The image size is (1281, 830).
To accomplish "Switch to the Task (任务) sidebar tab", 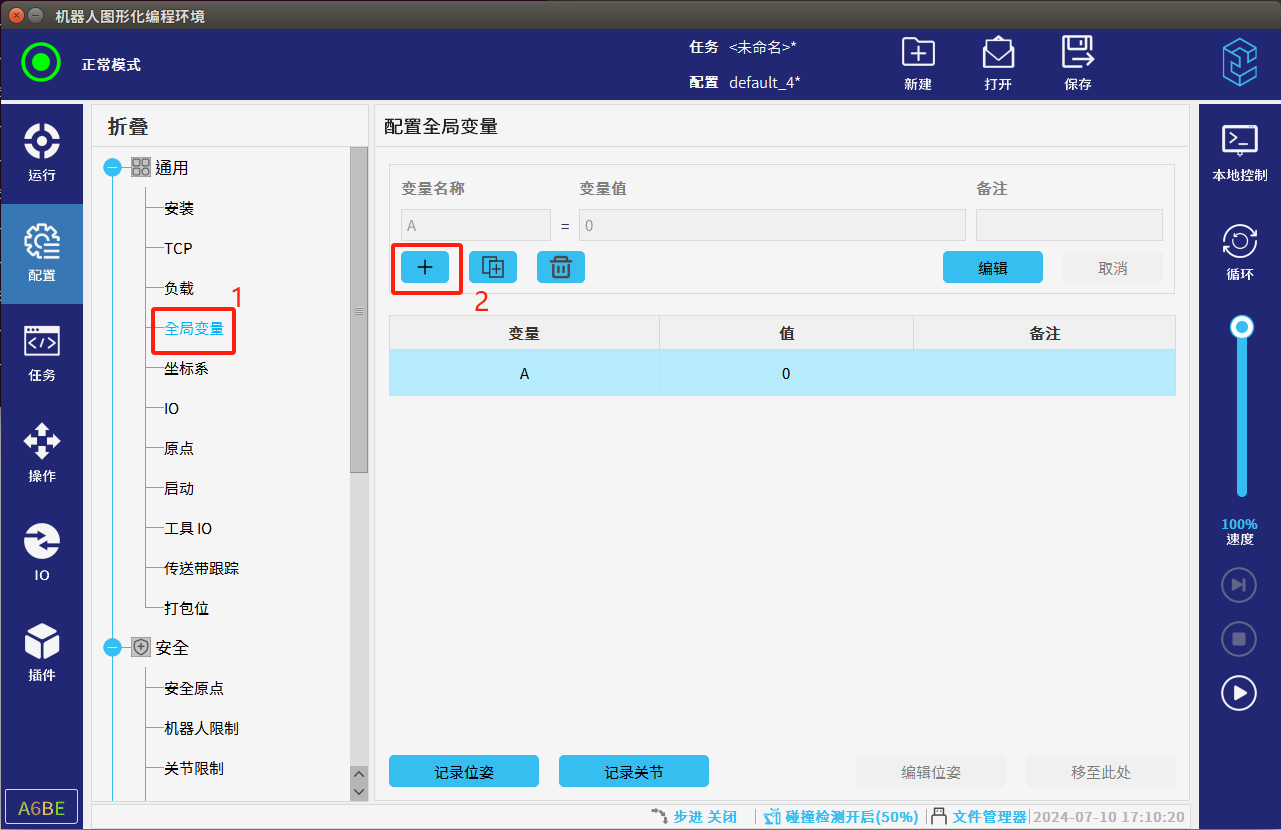I will [x=41, y=352].
